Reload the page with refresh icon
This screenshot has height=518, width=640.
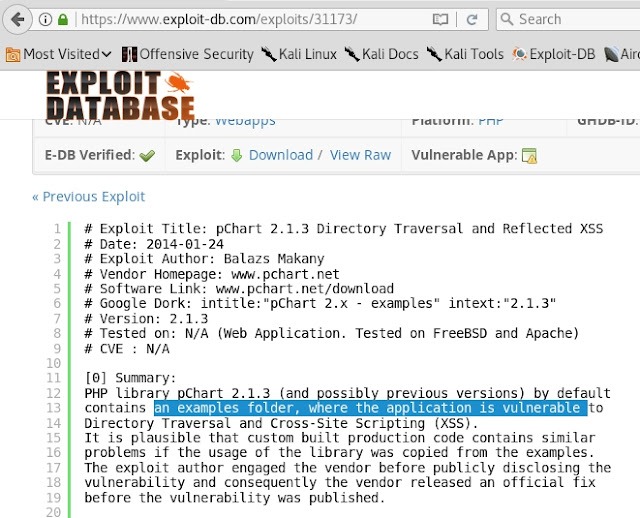(x=472, y=19)
